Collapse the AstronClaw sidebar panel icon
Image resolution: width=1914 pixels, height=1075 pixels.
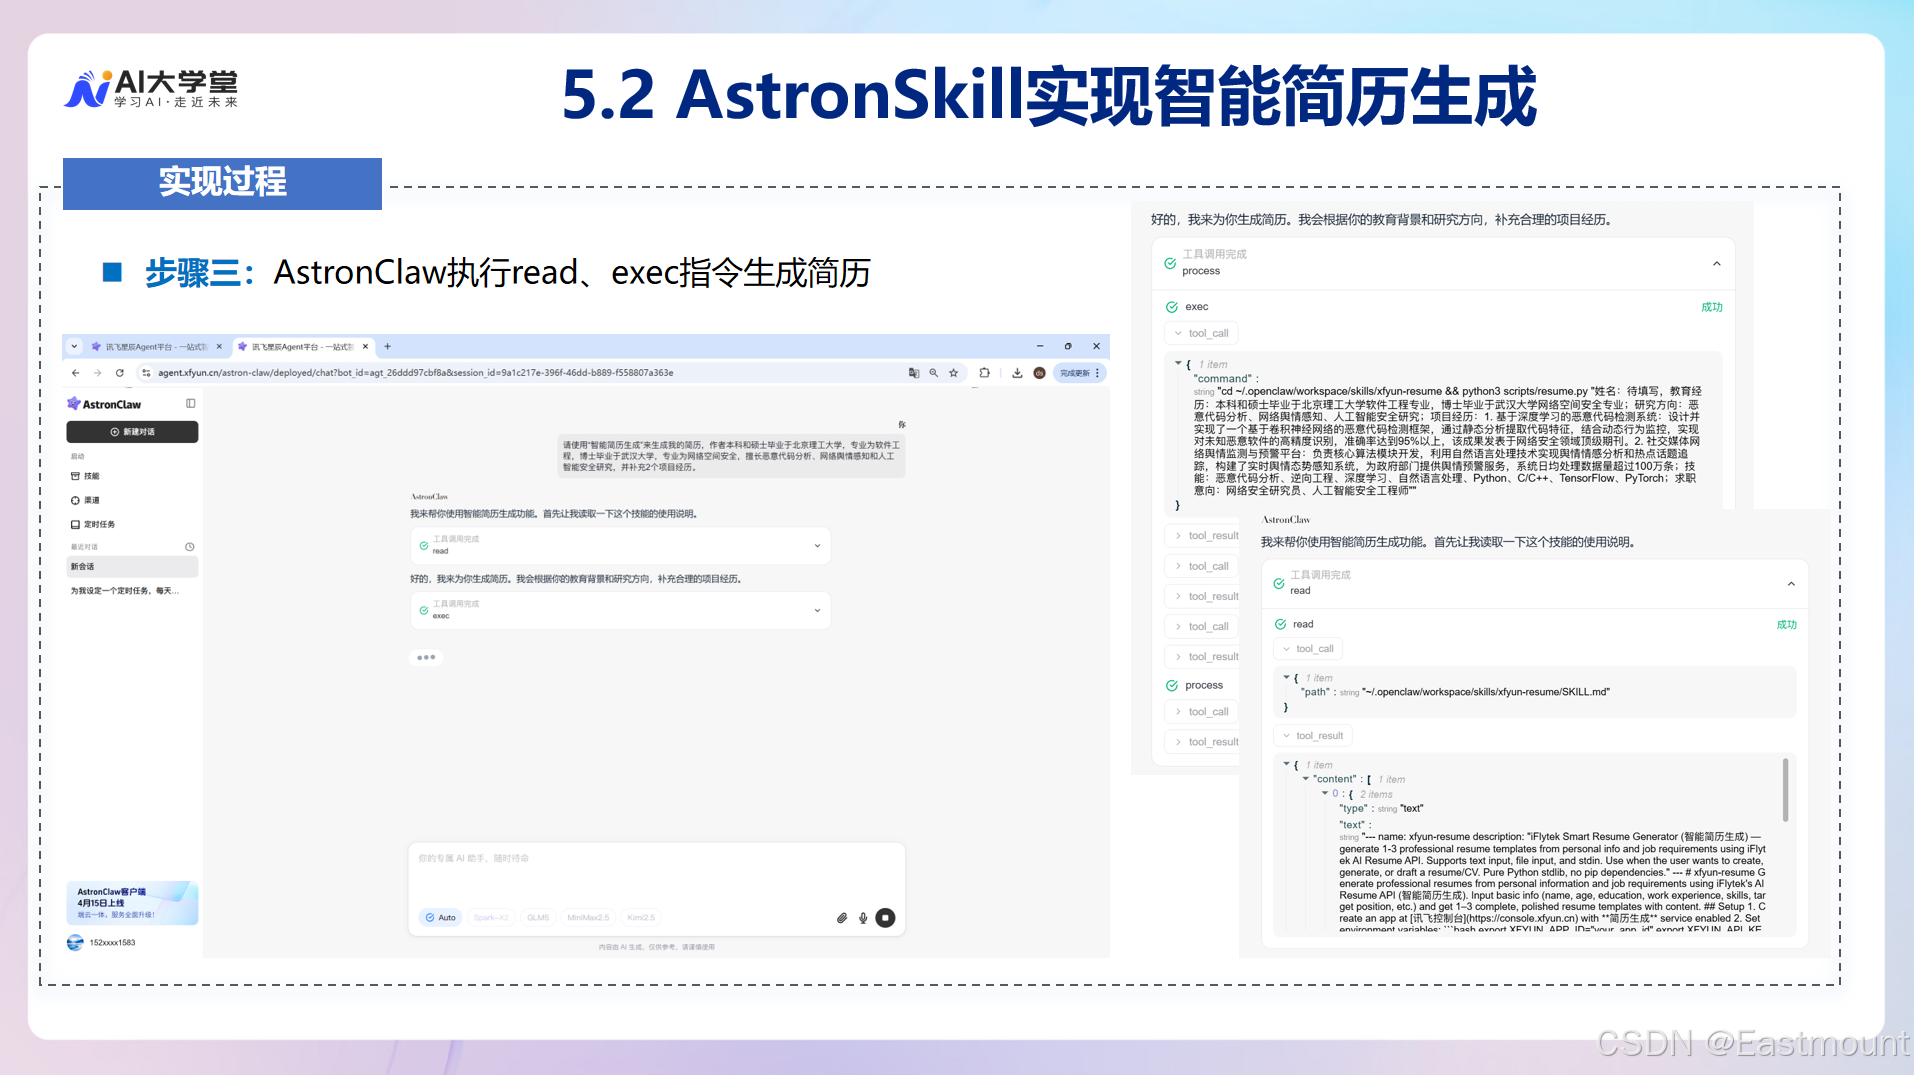tap(190, 404)
